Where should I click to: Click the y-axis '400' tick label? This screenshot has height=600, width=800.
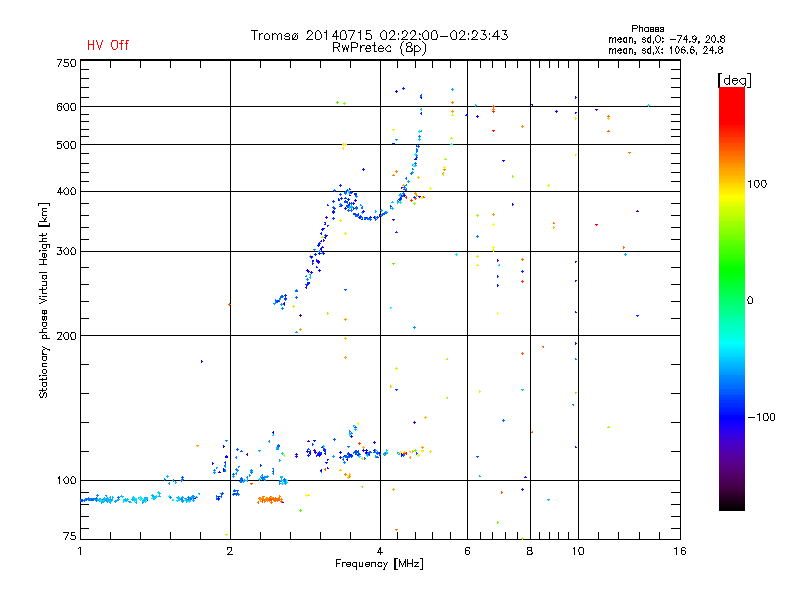click(x=66, y=191)
